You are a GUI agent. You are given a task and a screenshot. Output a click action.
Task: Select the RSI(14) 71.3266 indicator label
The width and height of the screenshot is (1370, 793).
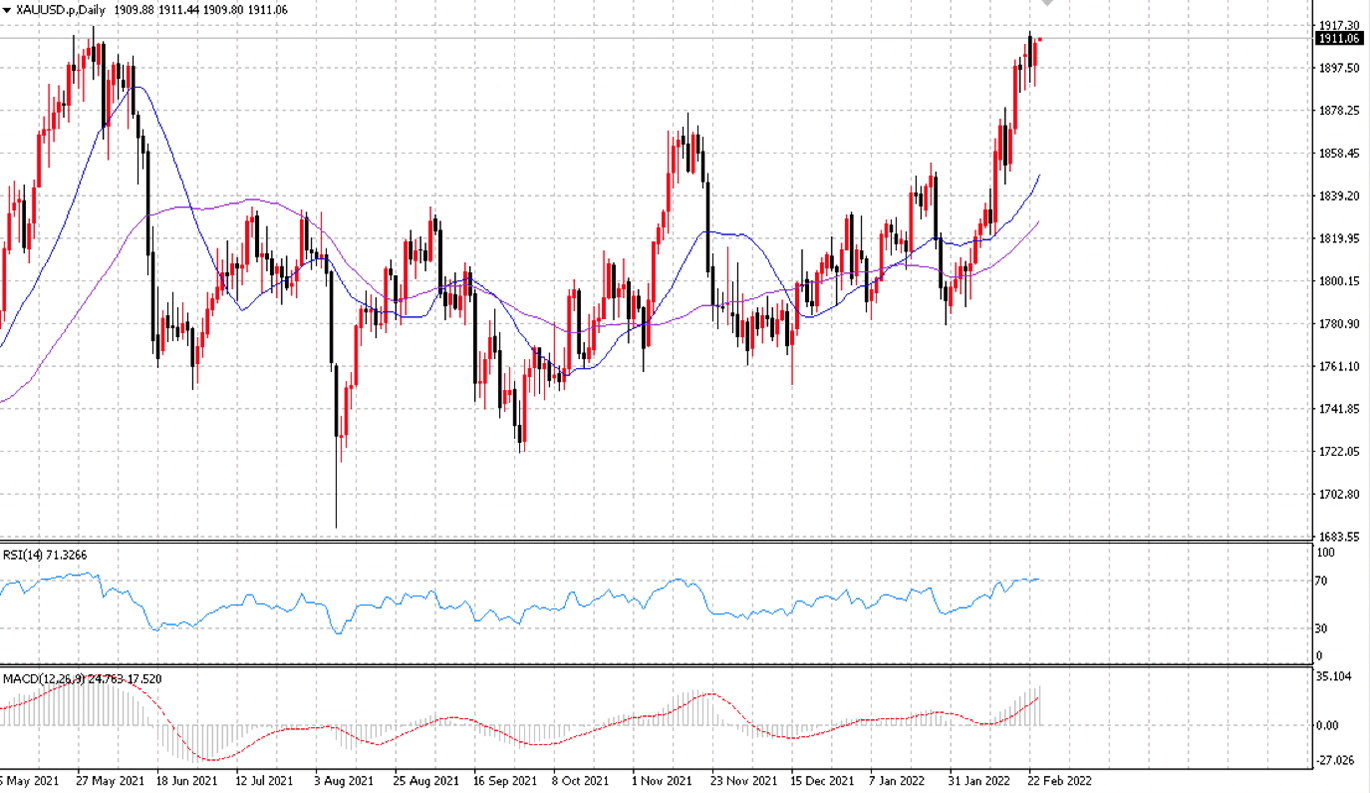44,554
